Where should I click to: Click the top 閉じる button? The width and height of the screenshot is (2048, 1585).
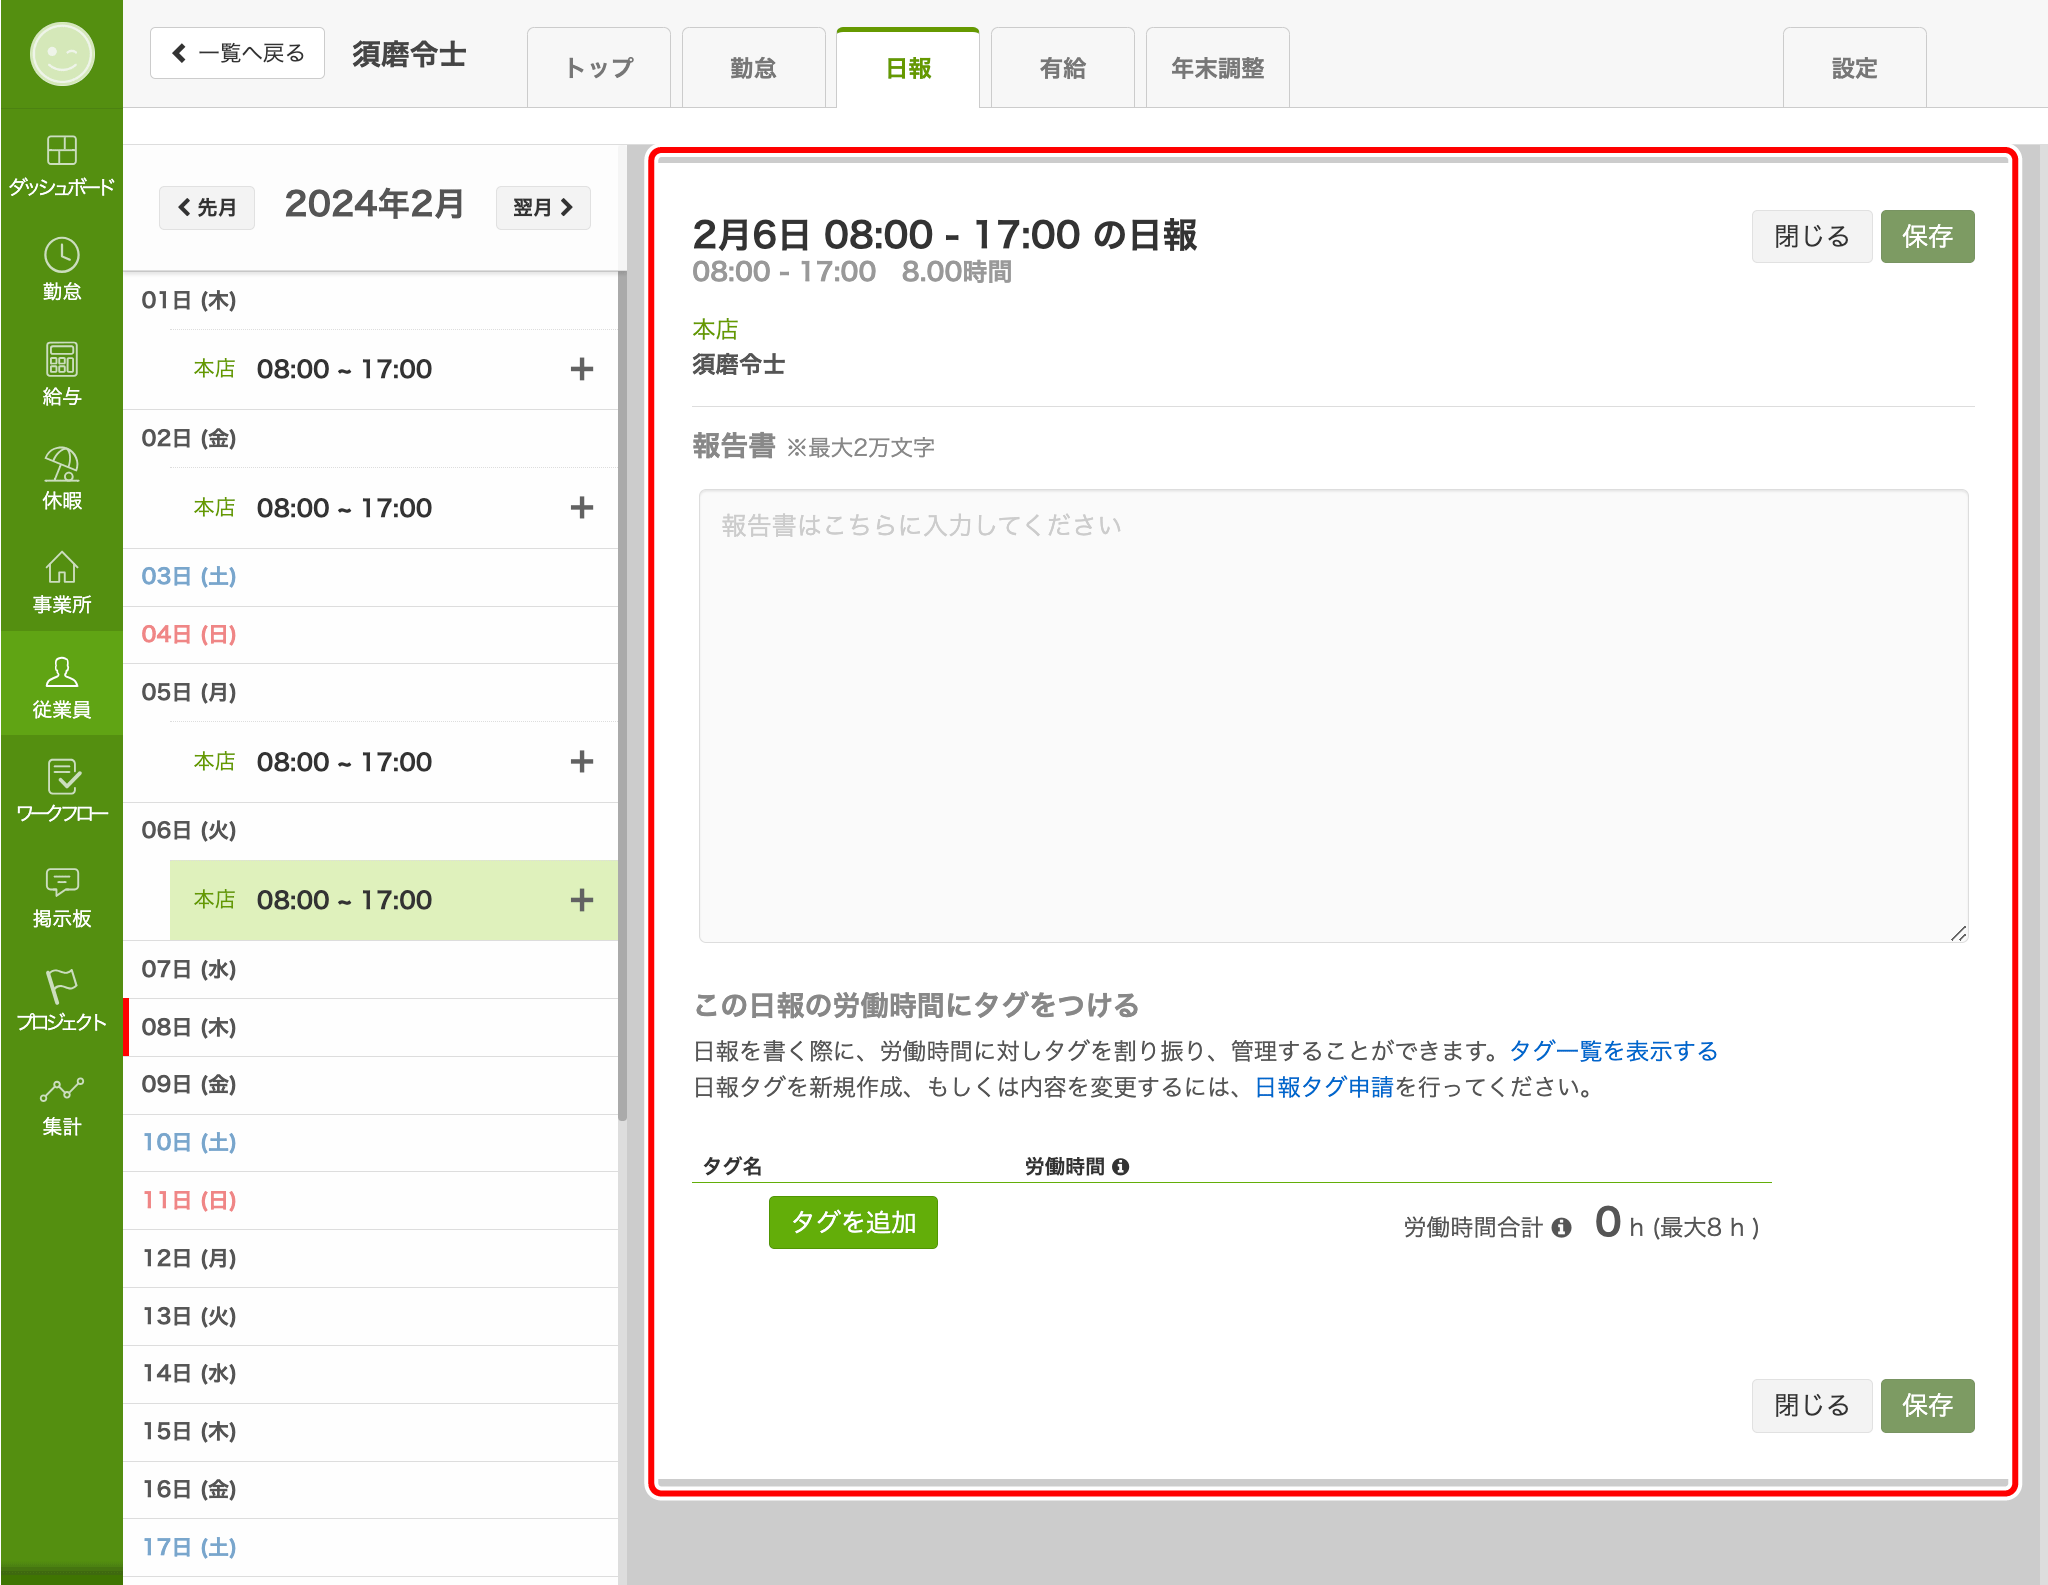[x=1812, y=237]
